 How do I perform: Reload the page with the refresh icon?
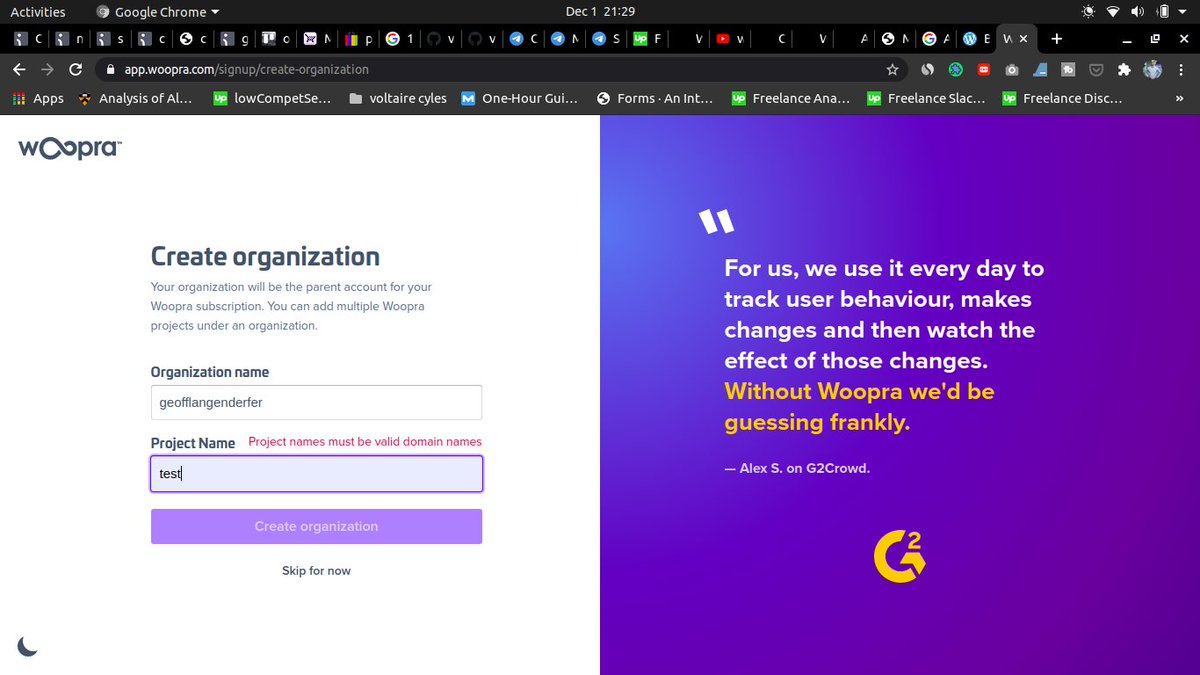pos(75,70)
